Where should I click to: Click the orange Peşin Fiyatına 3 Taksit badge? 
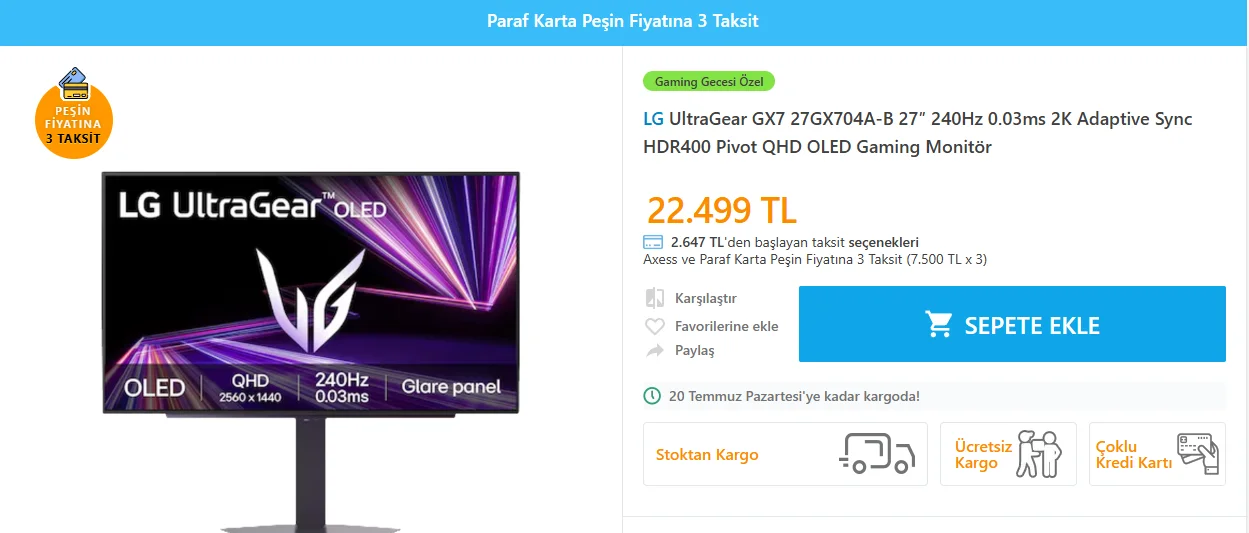(x=74, y=113)
